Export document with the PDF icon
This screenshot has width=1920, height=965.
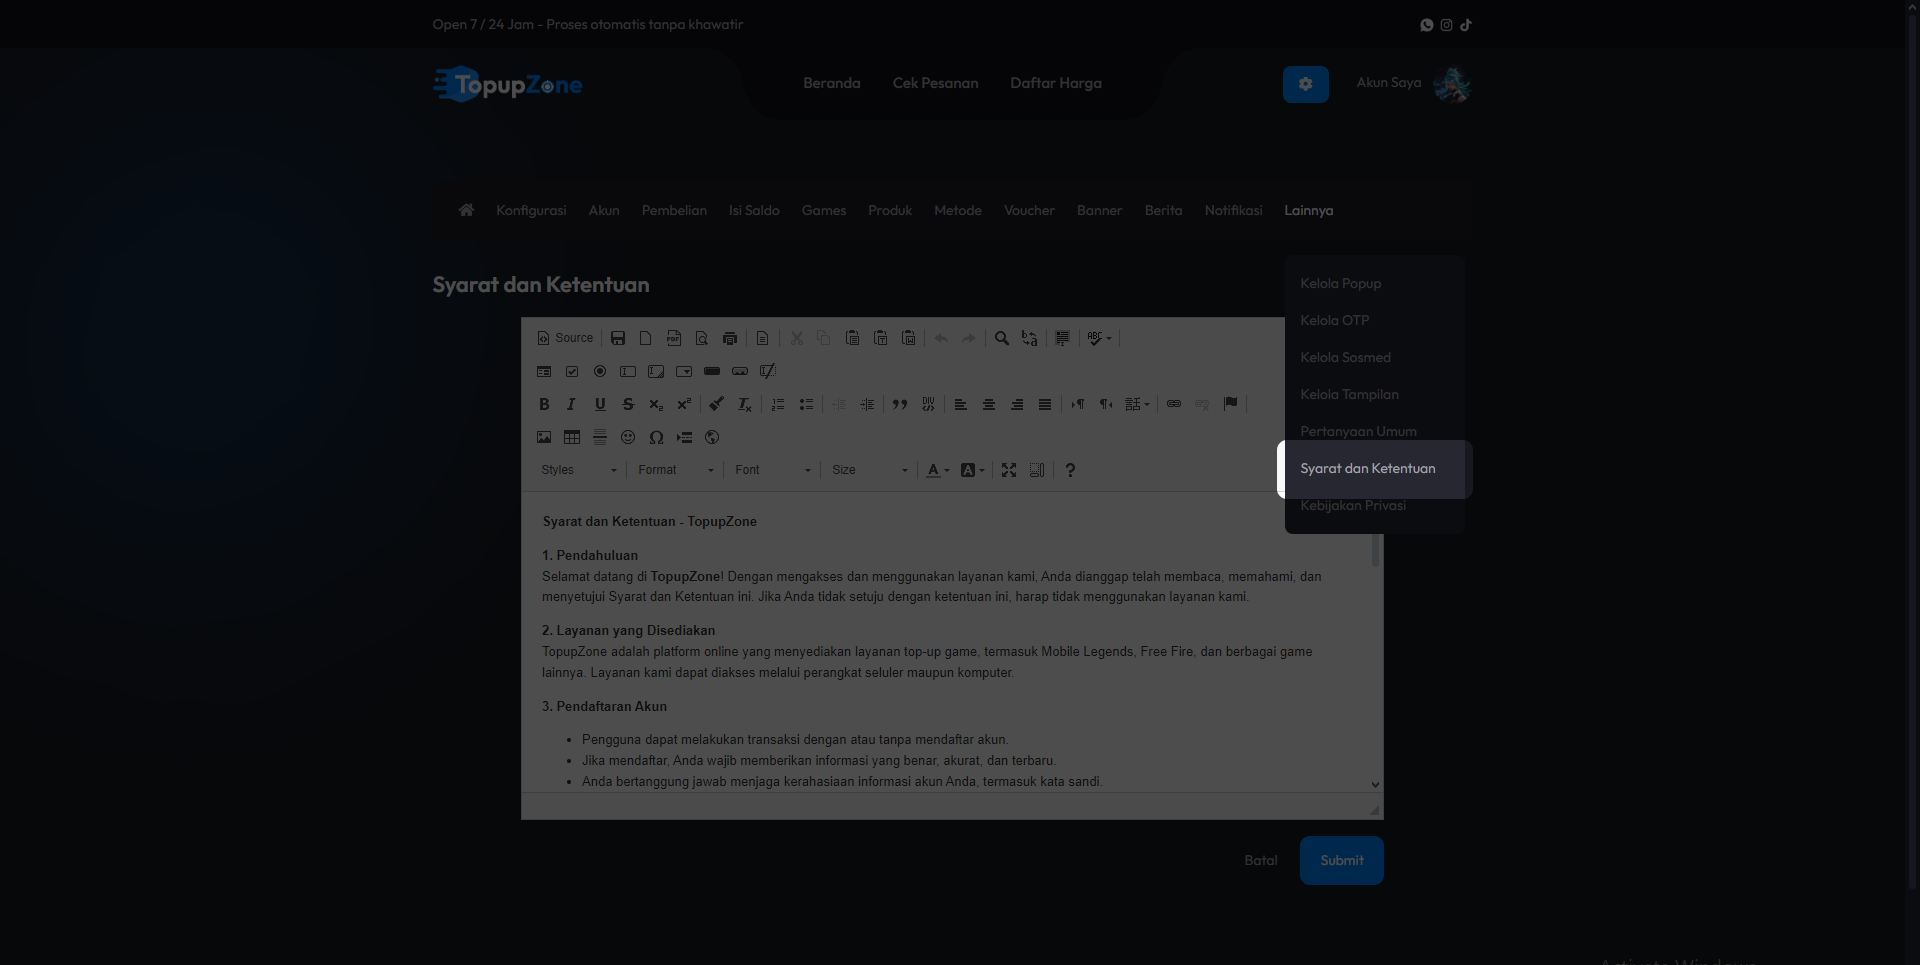674,338
